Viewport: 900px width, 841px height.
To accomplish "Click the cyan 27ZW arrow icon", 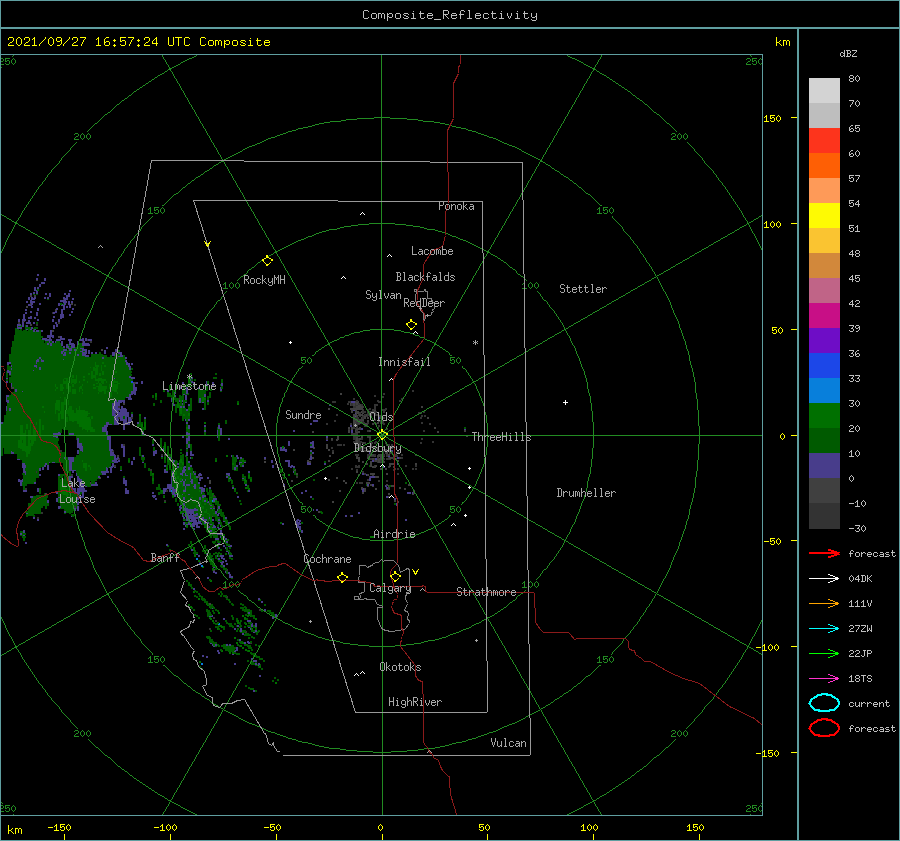I will [x=824, y=629].
